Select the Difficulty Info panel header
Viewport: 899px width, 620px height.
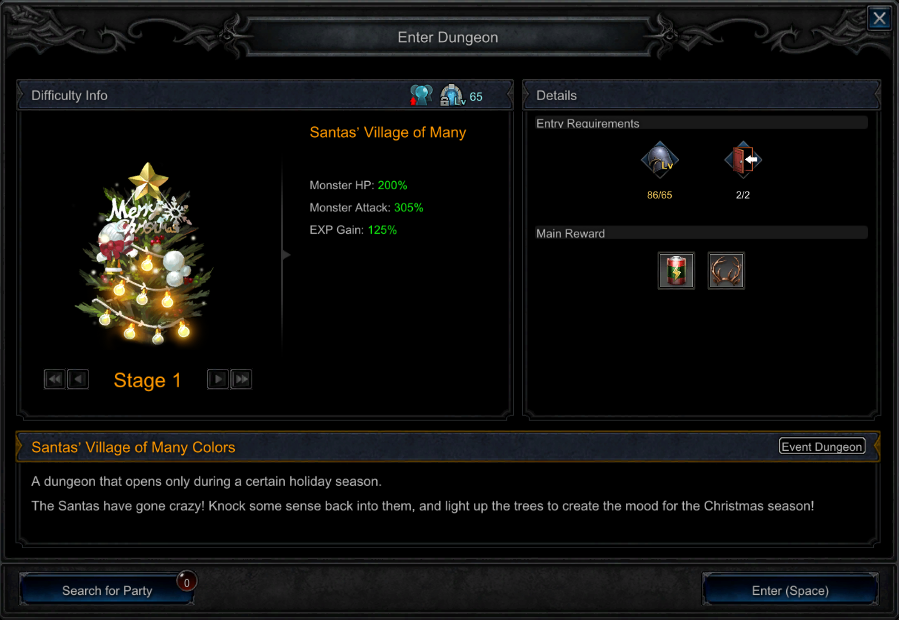click(264, 95)
